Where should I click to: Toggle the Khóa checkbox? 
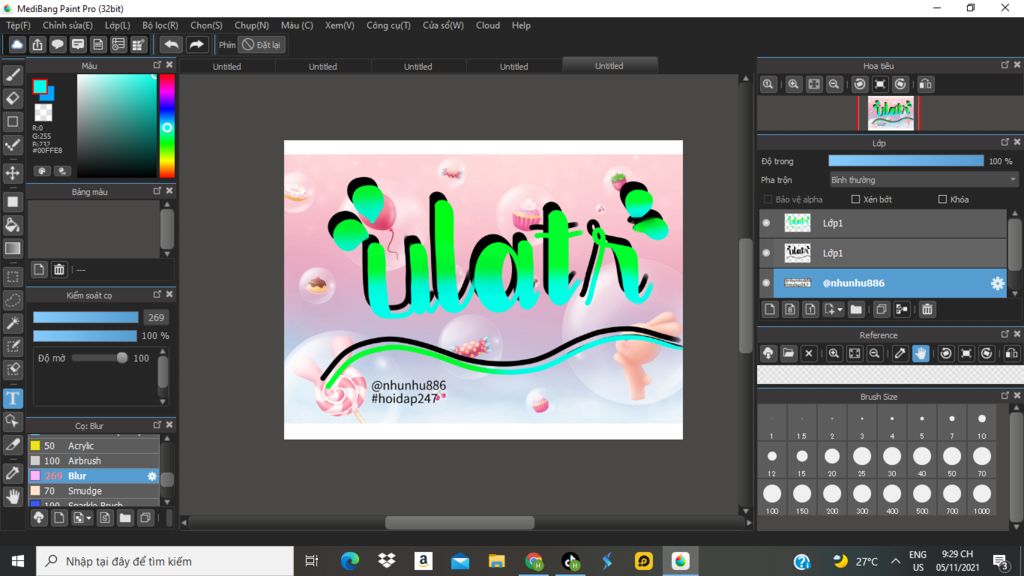[942, 199]
